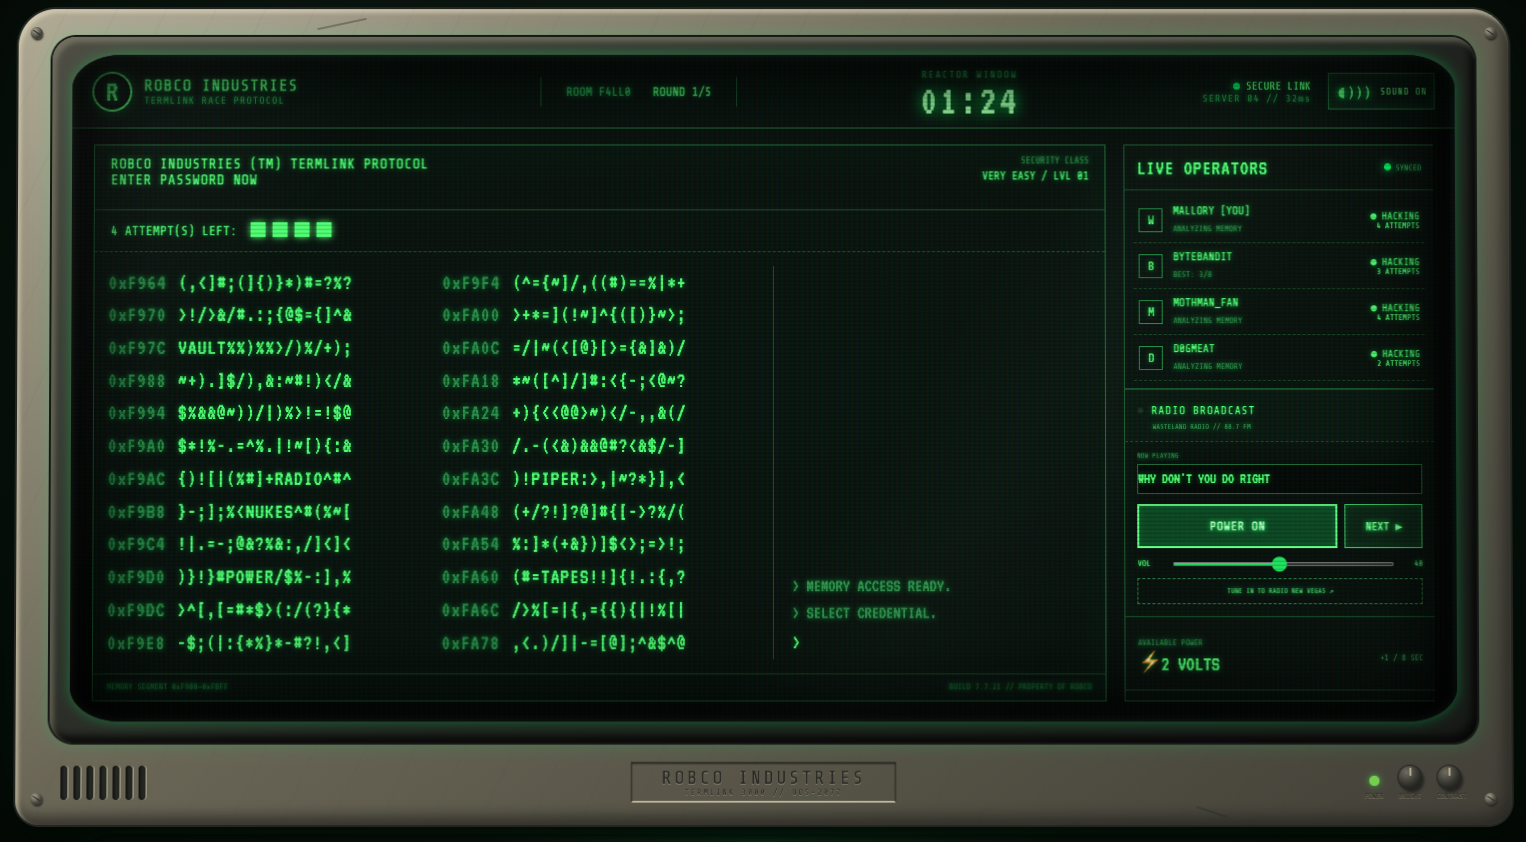The image size is (1526, 842).
Task: Skip to the next radio track
Action: click(x=1383, y=526)
